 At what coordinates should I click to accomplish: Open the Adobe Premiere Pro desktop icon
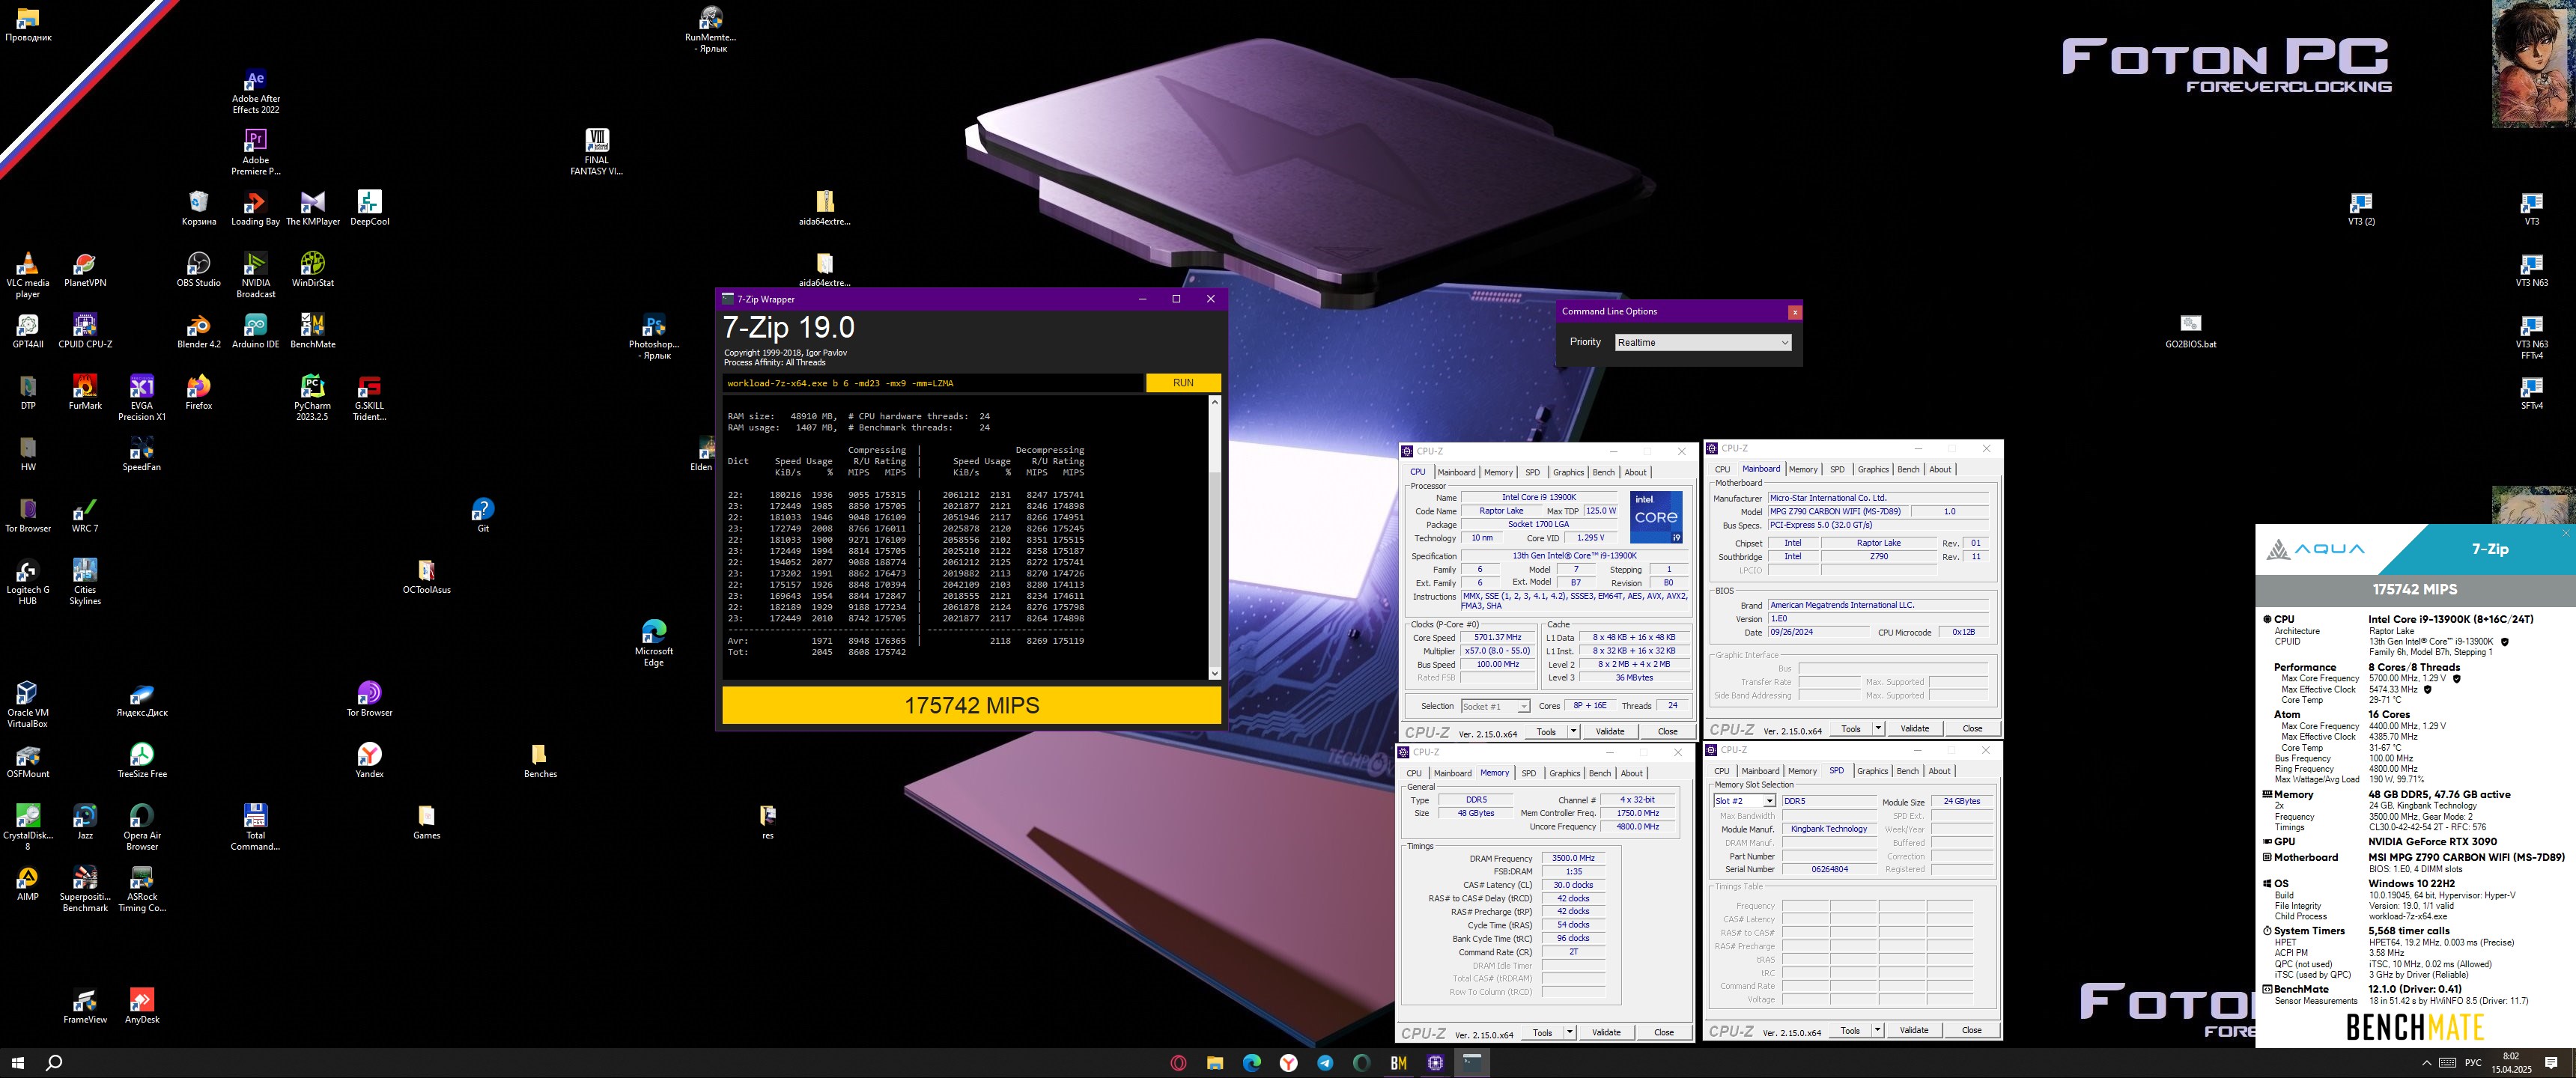[255, 152]
